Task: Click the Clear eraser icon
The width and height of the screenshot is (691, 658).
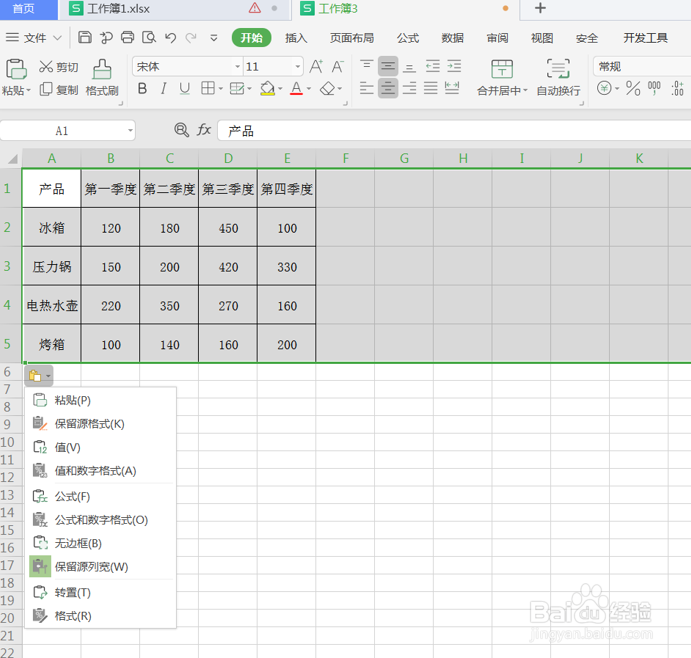Action: [327, 89]
